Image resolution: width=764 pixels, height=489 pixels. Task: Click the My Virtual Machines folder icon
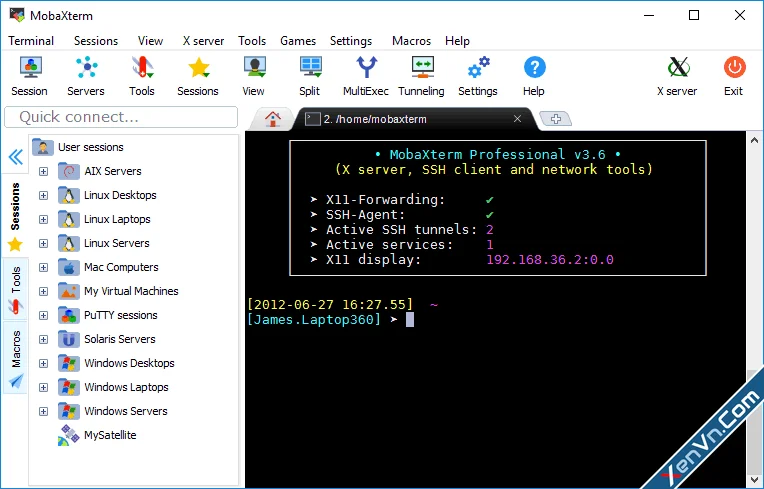coord(68,291)
